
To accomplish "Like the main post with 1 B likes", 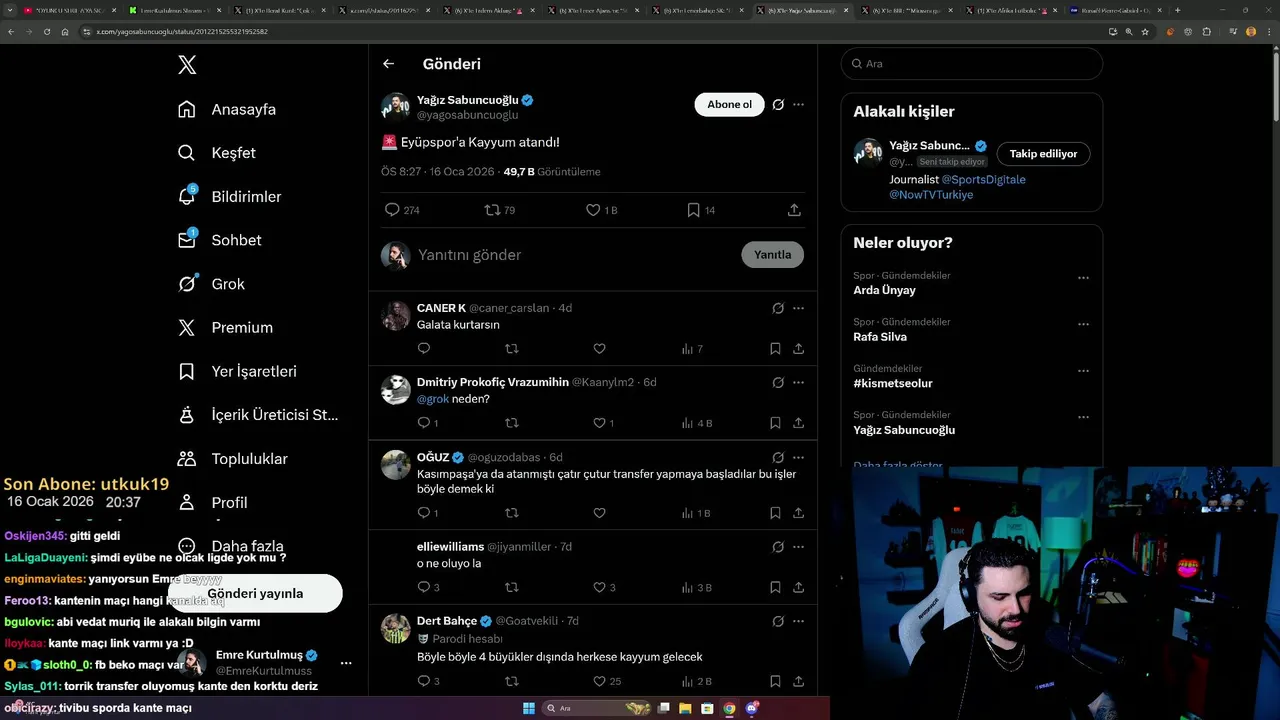I will click(602, 210).
